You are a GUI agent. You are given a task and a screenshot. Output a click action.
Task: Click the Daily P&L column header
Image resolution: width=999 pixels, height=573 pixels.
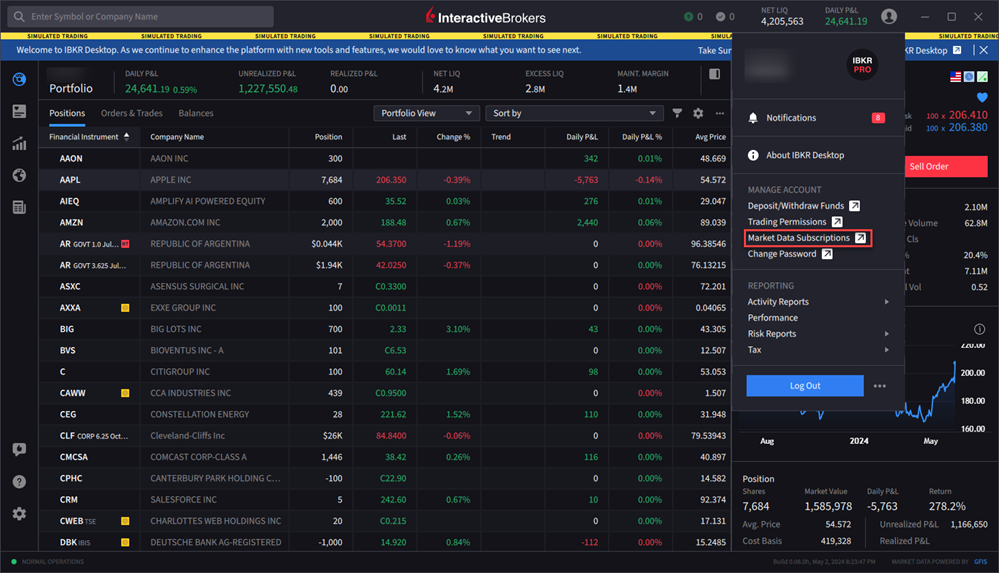(582, 136)
